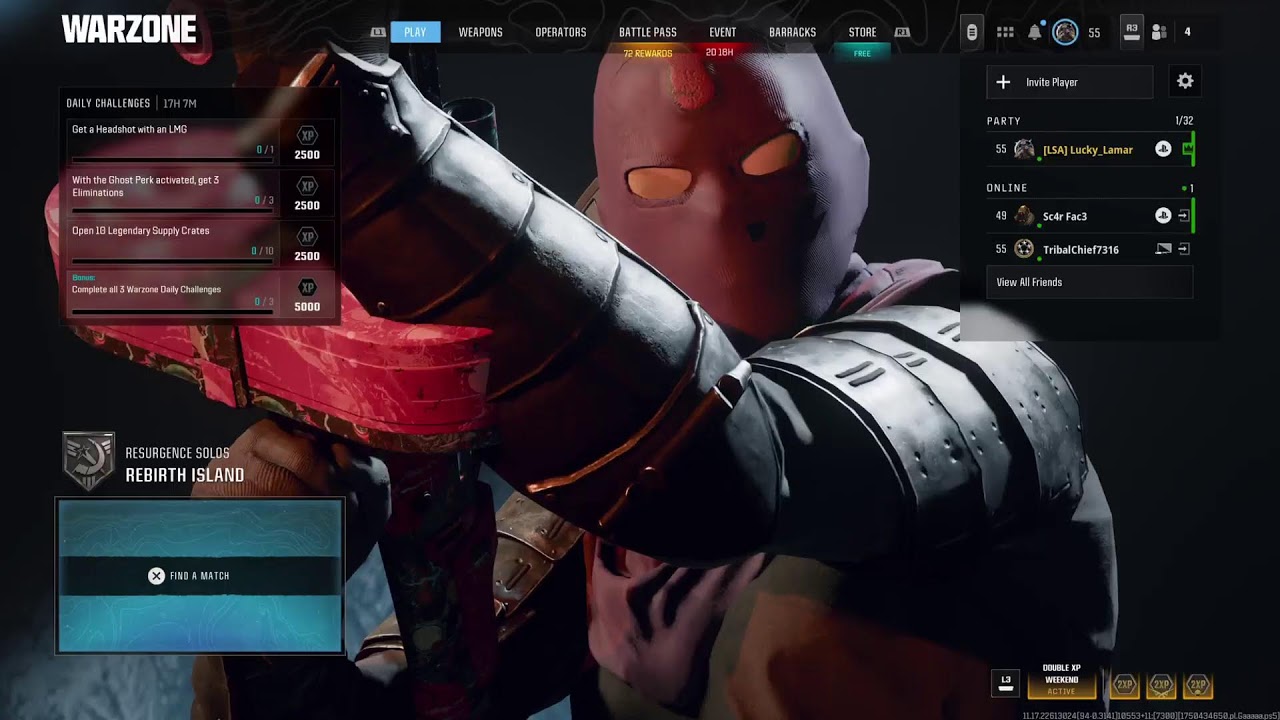Select the Play tab

coord(415,32)
